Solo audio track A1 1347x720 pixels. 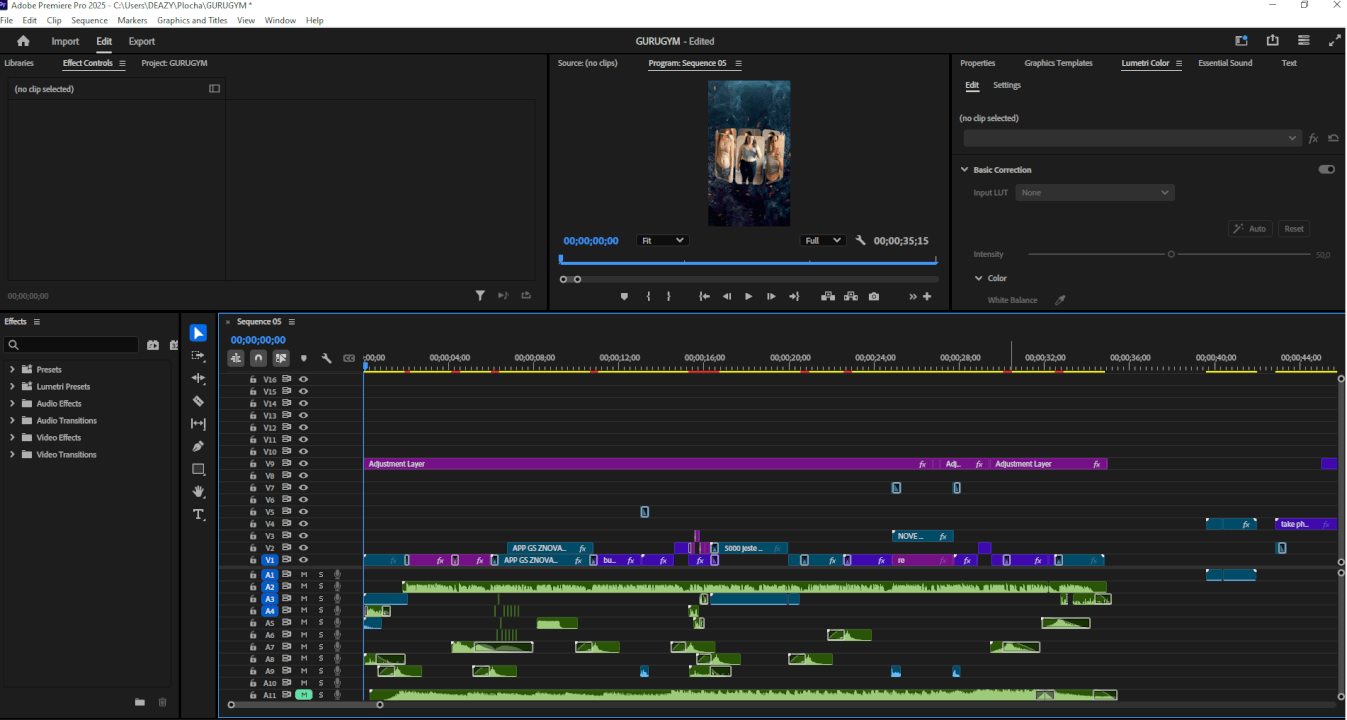pos(321,575)
